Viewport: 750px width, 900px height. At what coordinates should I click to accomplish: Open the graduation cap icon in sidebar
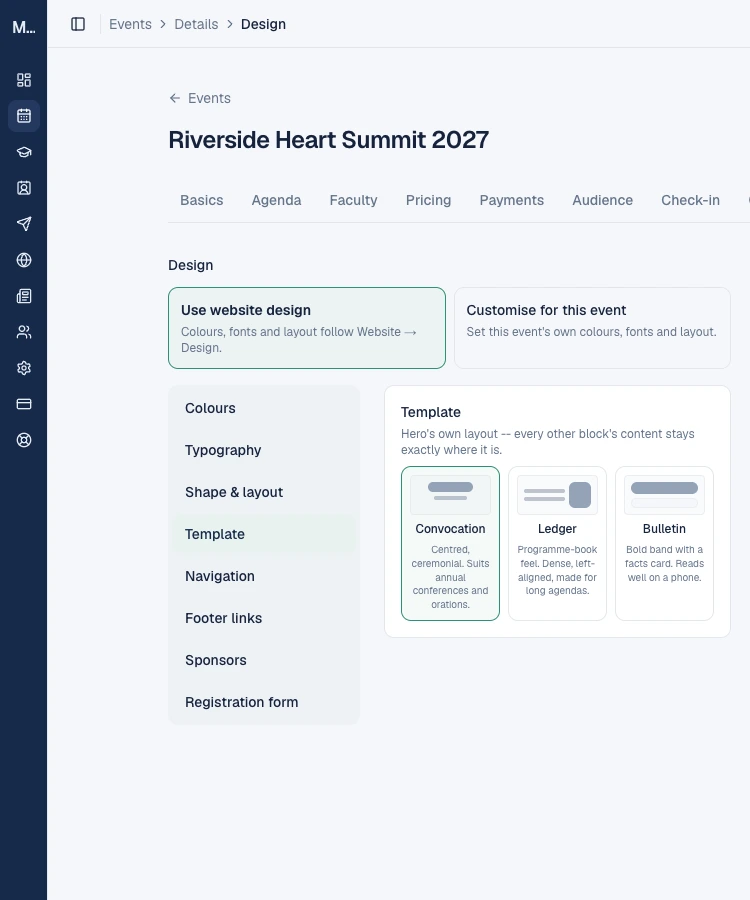click(x=24, y=152)
